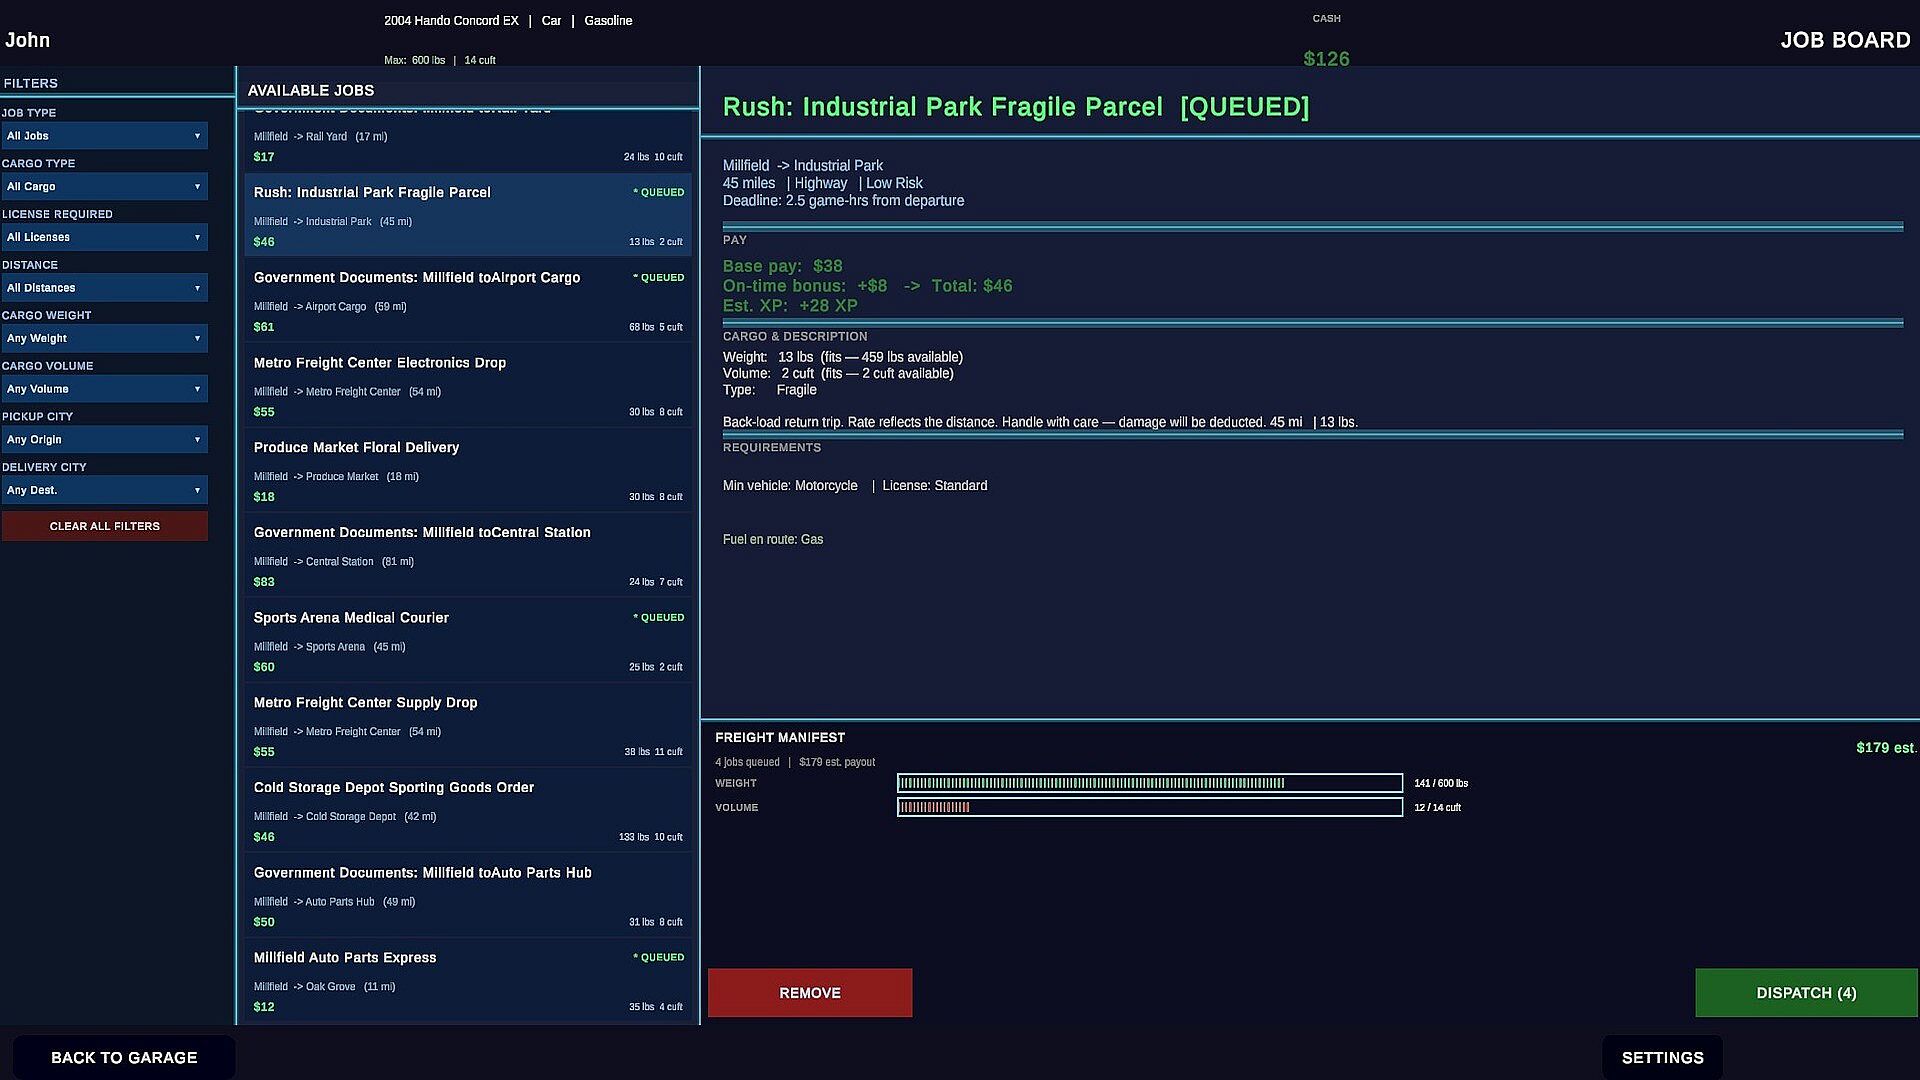Click the manifest volume progress bar
The height and width of the screenshot is (1080, 1920).
(x=1150, y=807)
